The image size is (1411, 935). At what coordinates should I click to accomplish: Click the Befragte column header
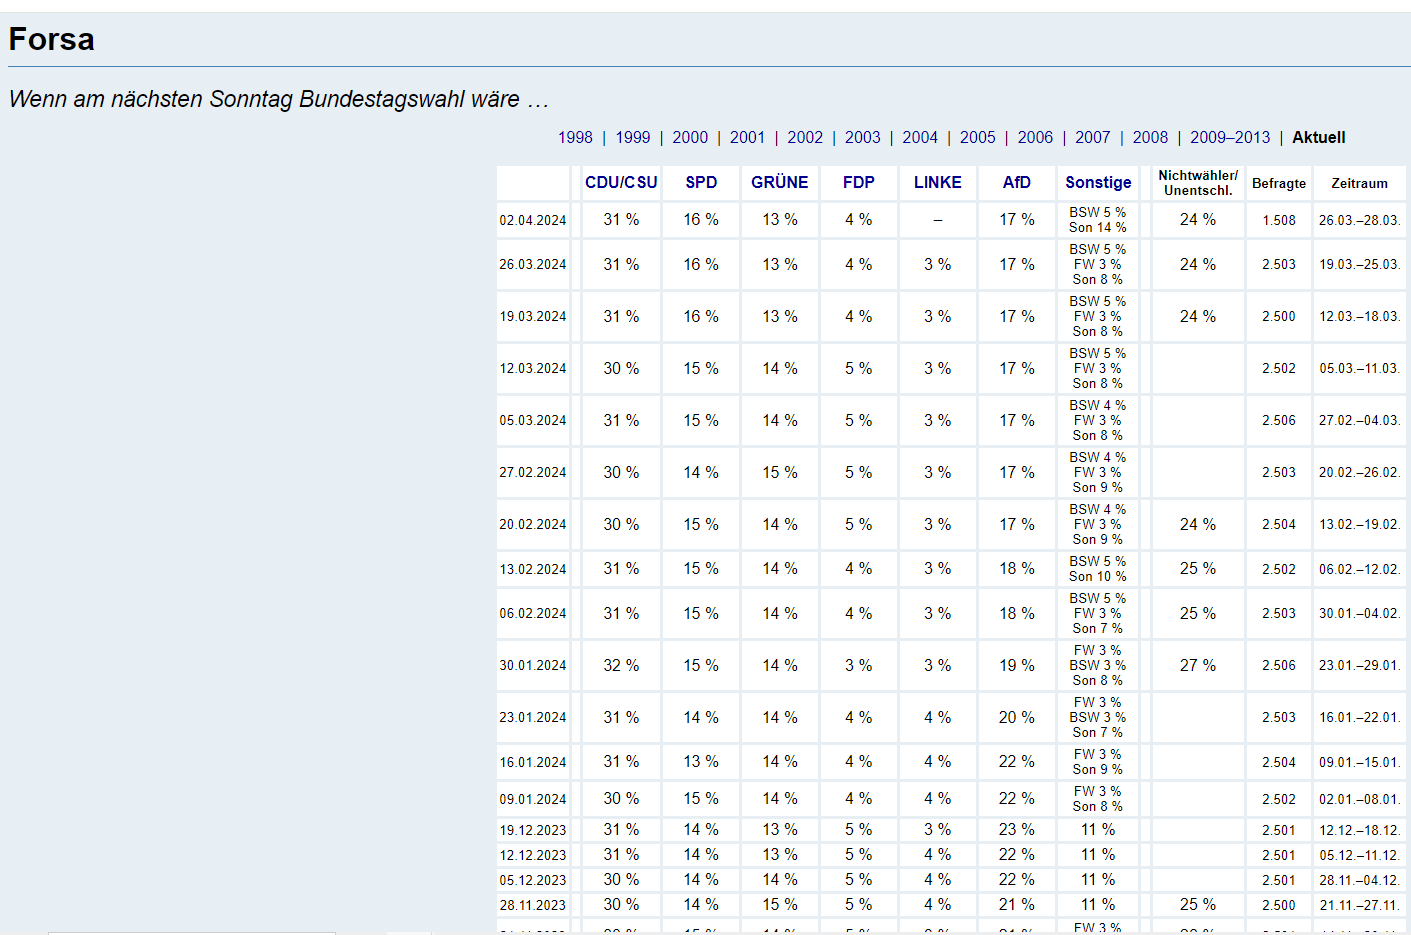1279,183
